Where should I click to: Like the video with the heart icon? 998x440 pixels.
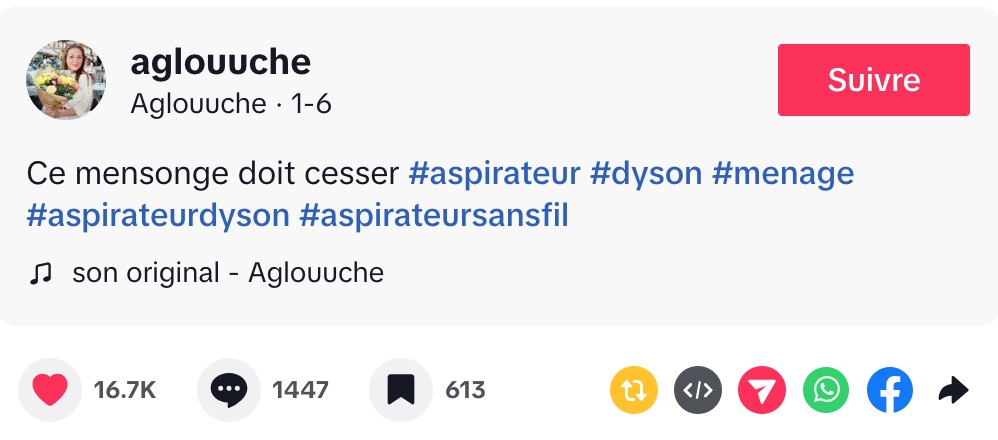(x=50, y=390)
